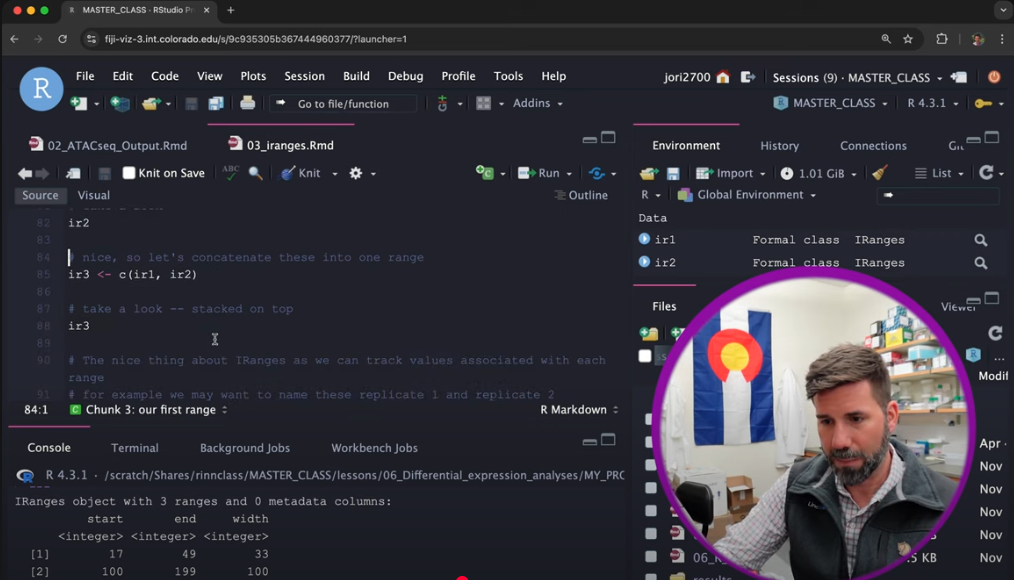Image resolution: width=1014 pixels, height=580 pixels.
Task: Open the Global Environment dropdown
Action: (748, 195)
